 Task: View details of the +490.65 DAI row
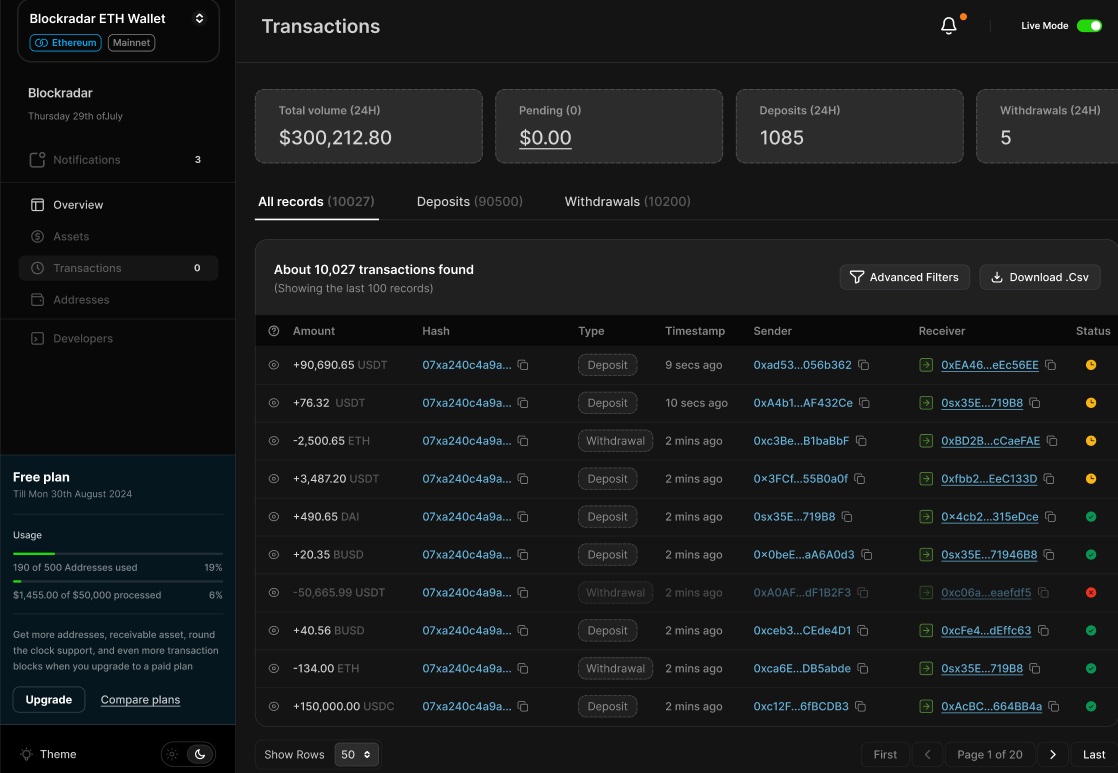[274, 517]
